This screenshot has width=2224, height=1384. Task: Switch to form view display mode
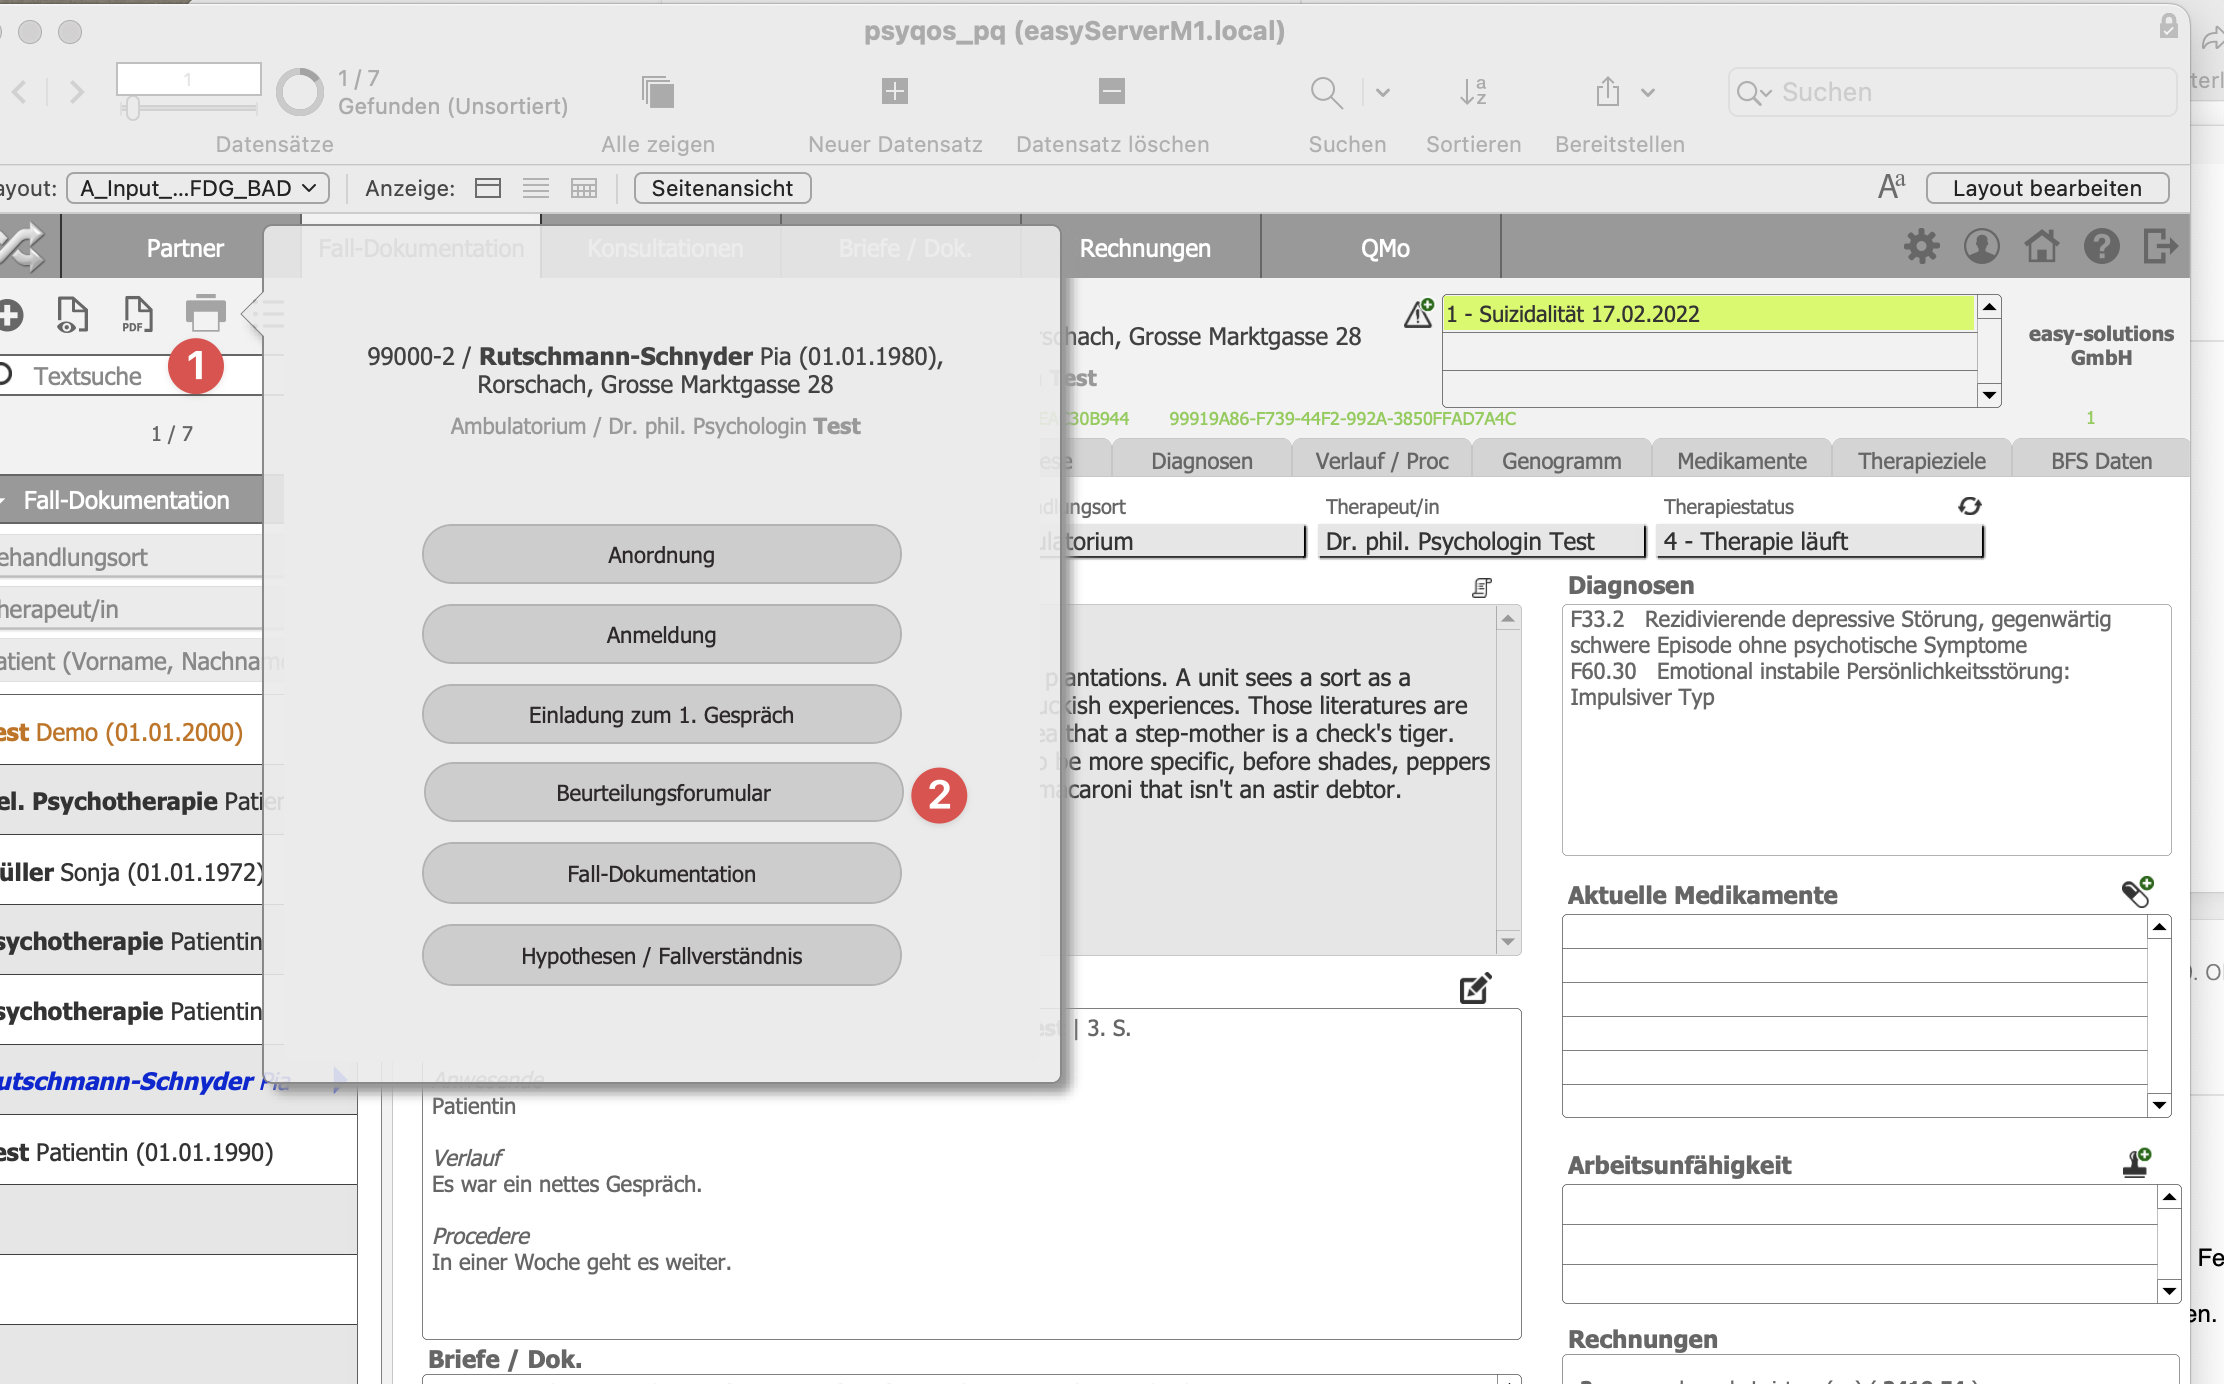488,188
